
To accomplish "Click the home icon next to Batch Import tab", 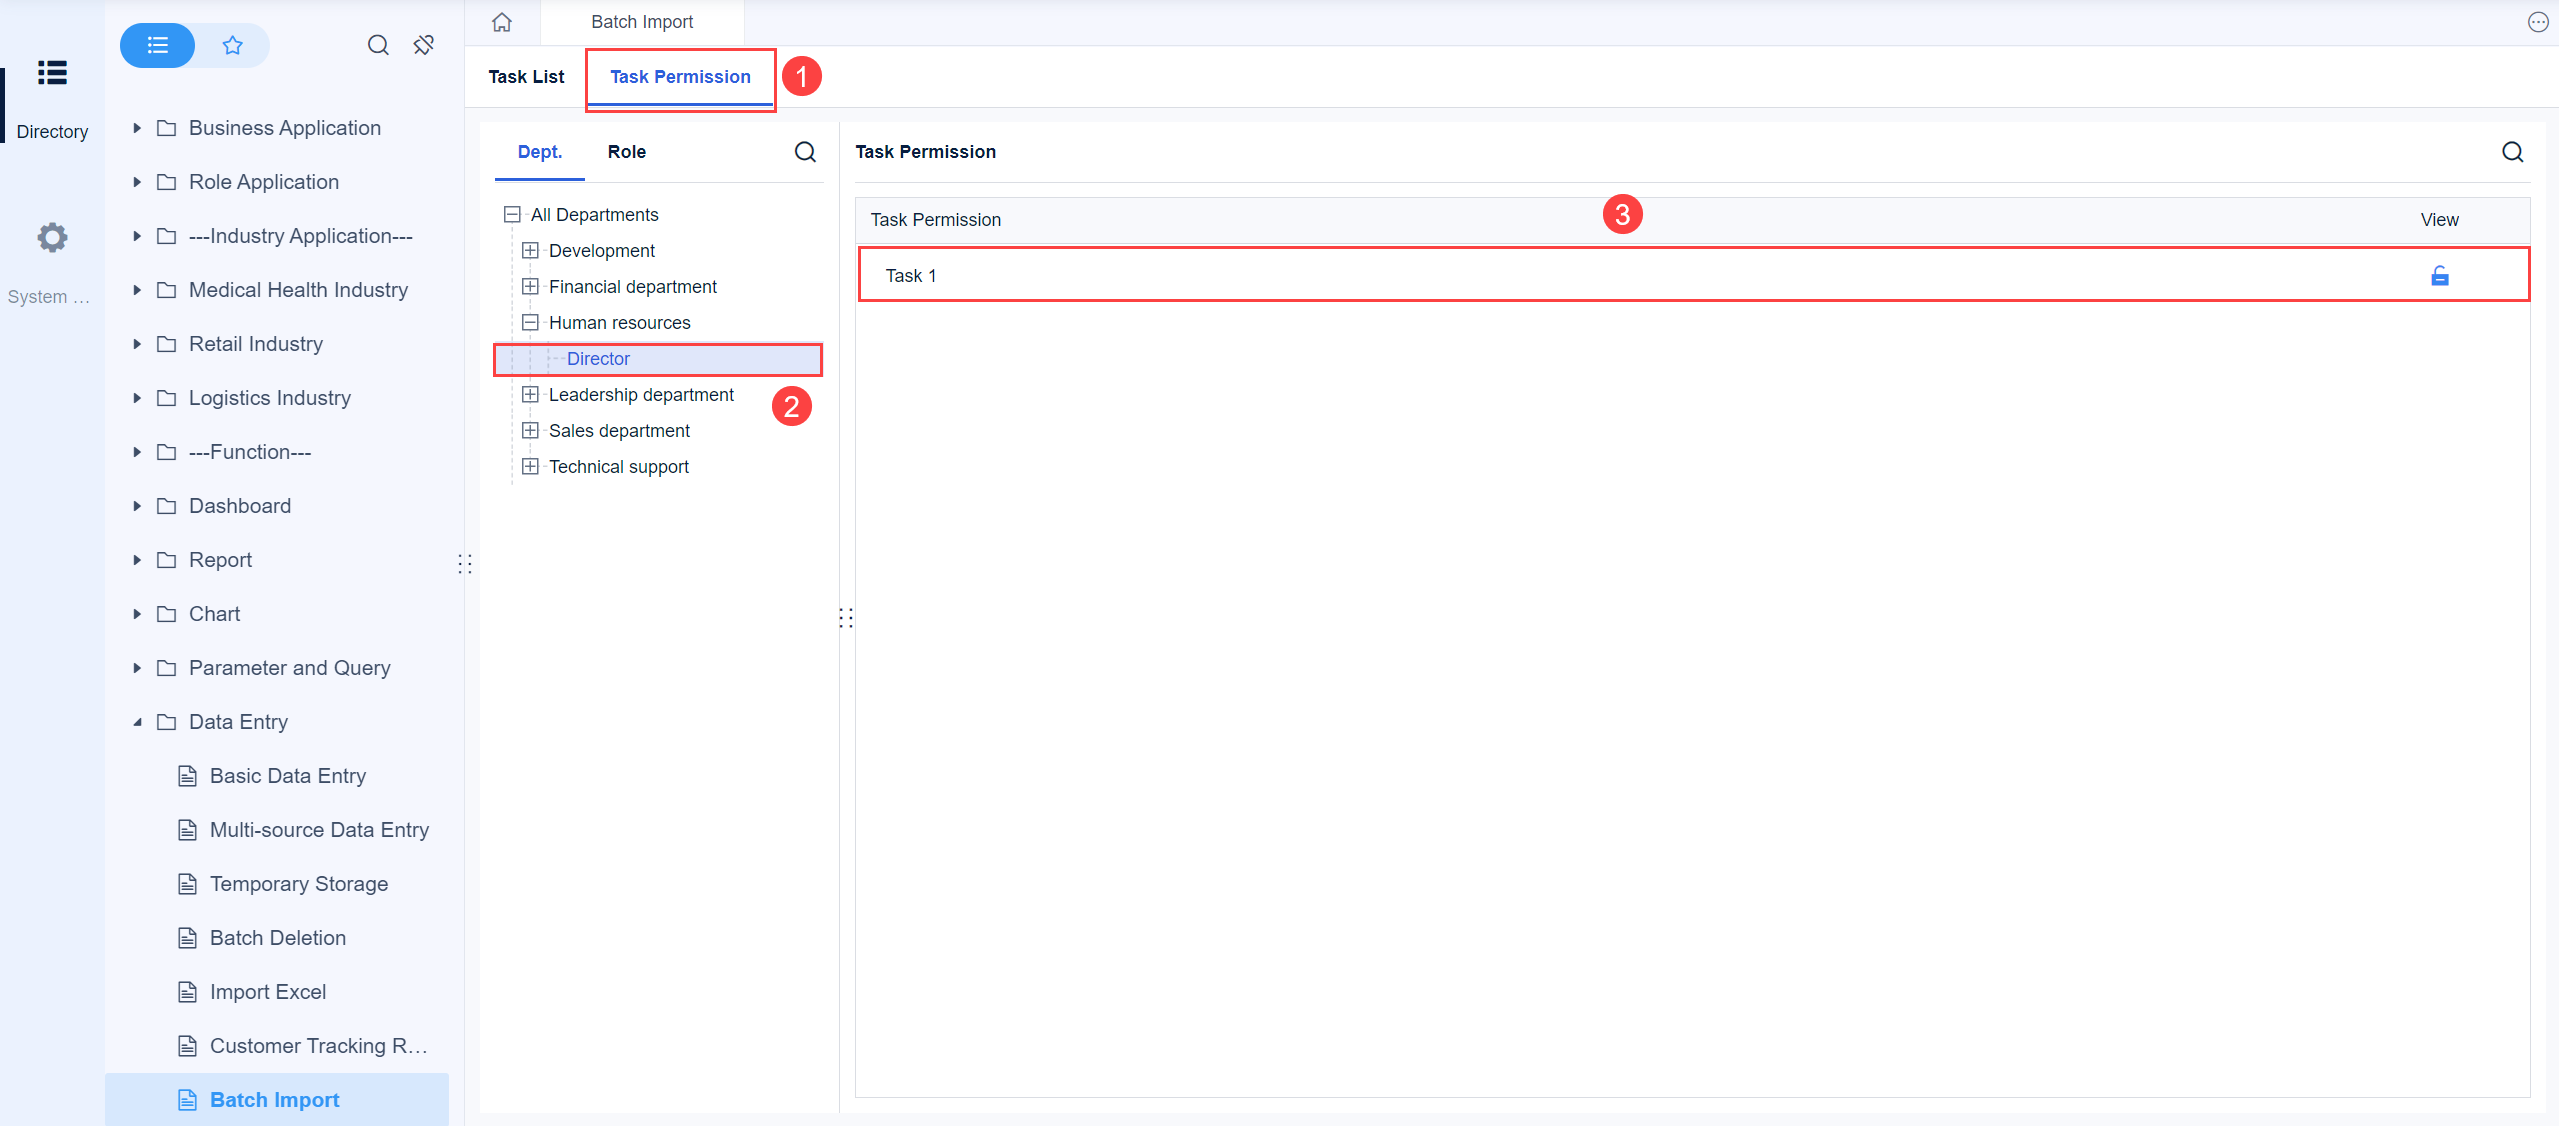I will [501, 21].
